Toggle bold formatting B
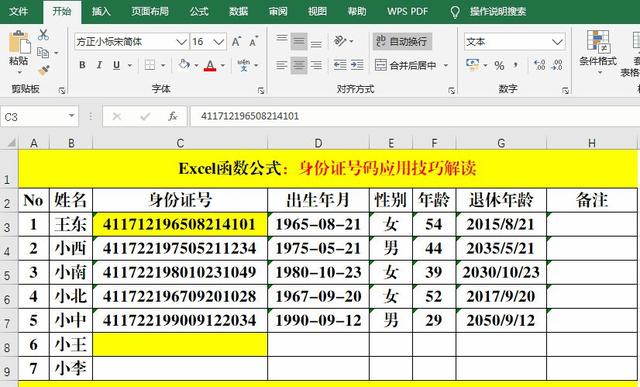 (x=82, y=65)
